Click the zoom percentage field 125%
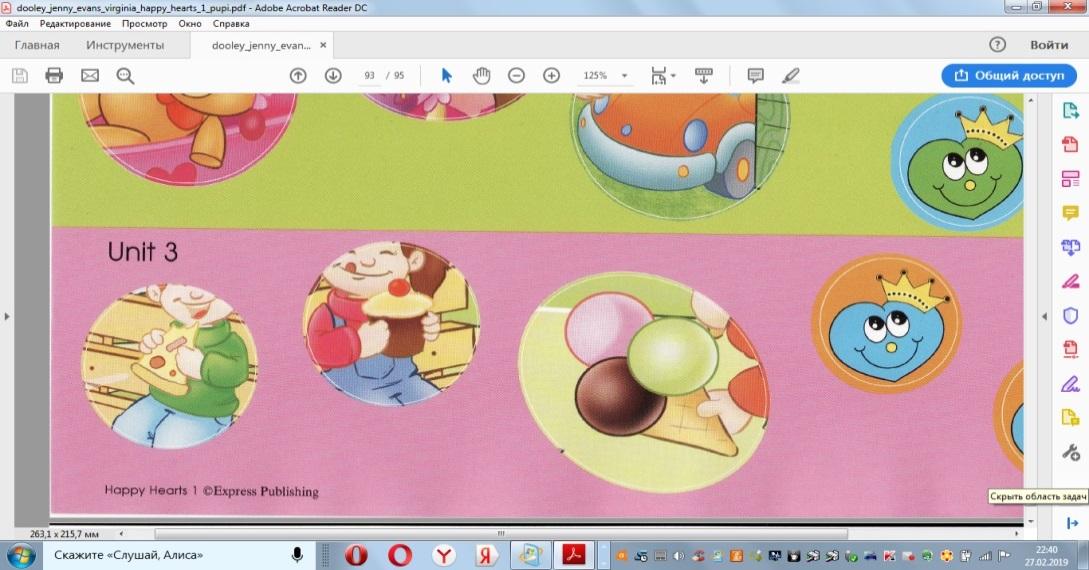 [x=595, y=75]
